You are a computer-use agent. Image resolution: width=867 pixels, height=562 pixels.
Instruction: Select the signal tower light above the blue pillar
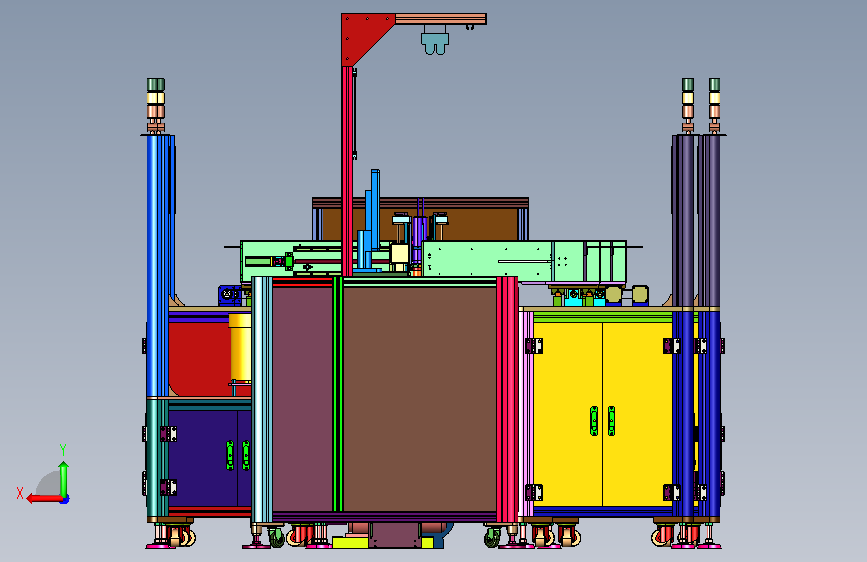(156, 105)
